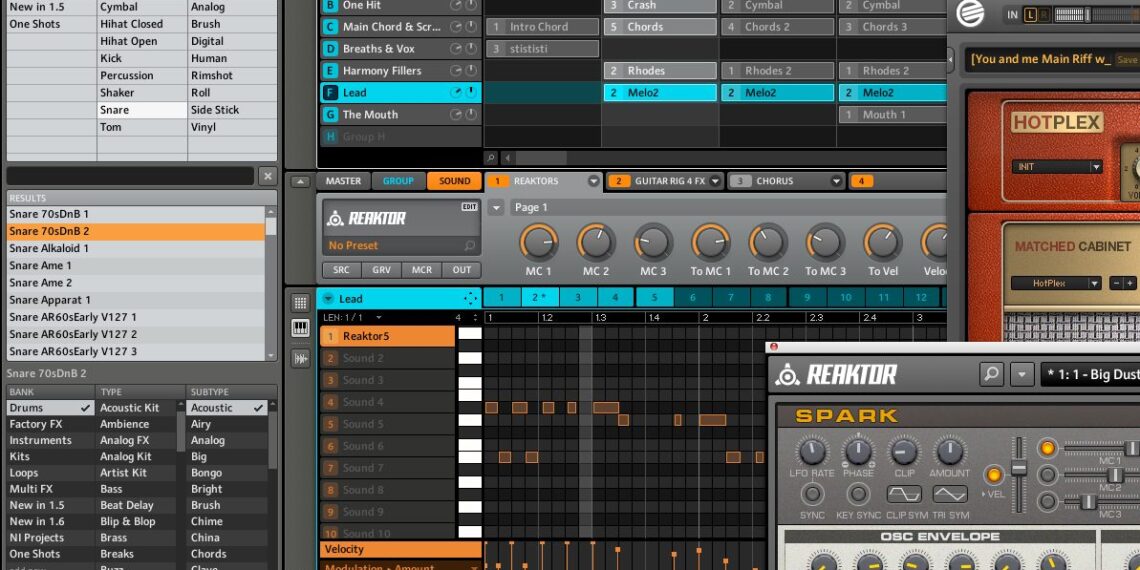
Task: Toggle the Sync button under LFO Rate
Action: coord(812,494)
